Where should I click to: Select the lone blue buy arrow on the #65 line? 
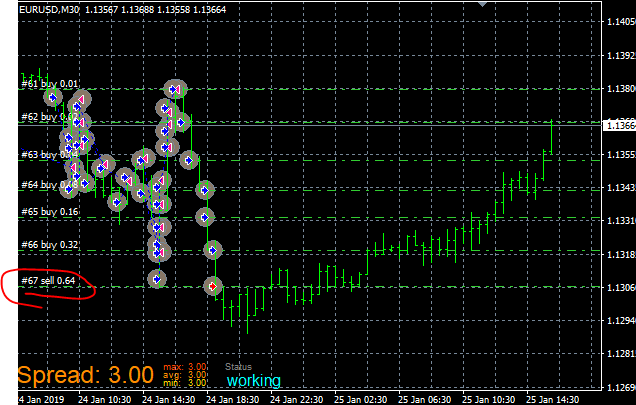[x=205, y=218]
